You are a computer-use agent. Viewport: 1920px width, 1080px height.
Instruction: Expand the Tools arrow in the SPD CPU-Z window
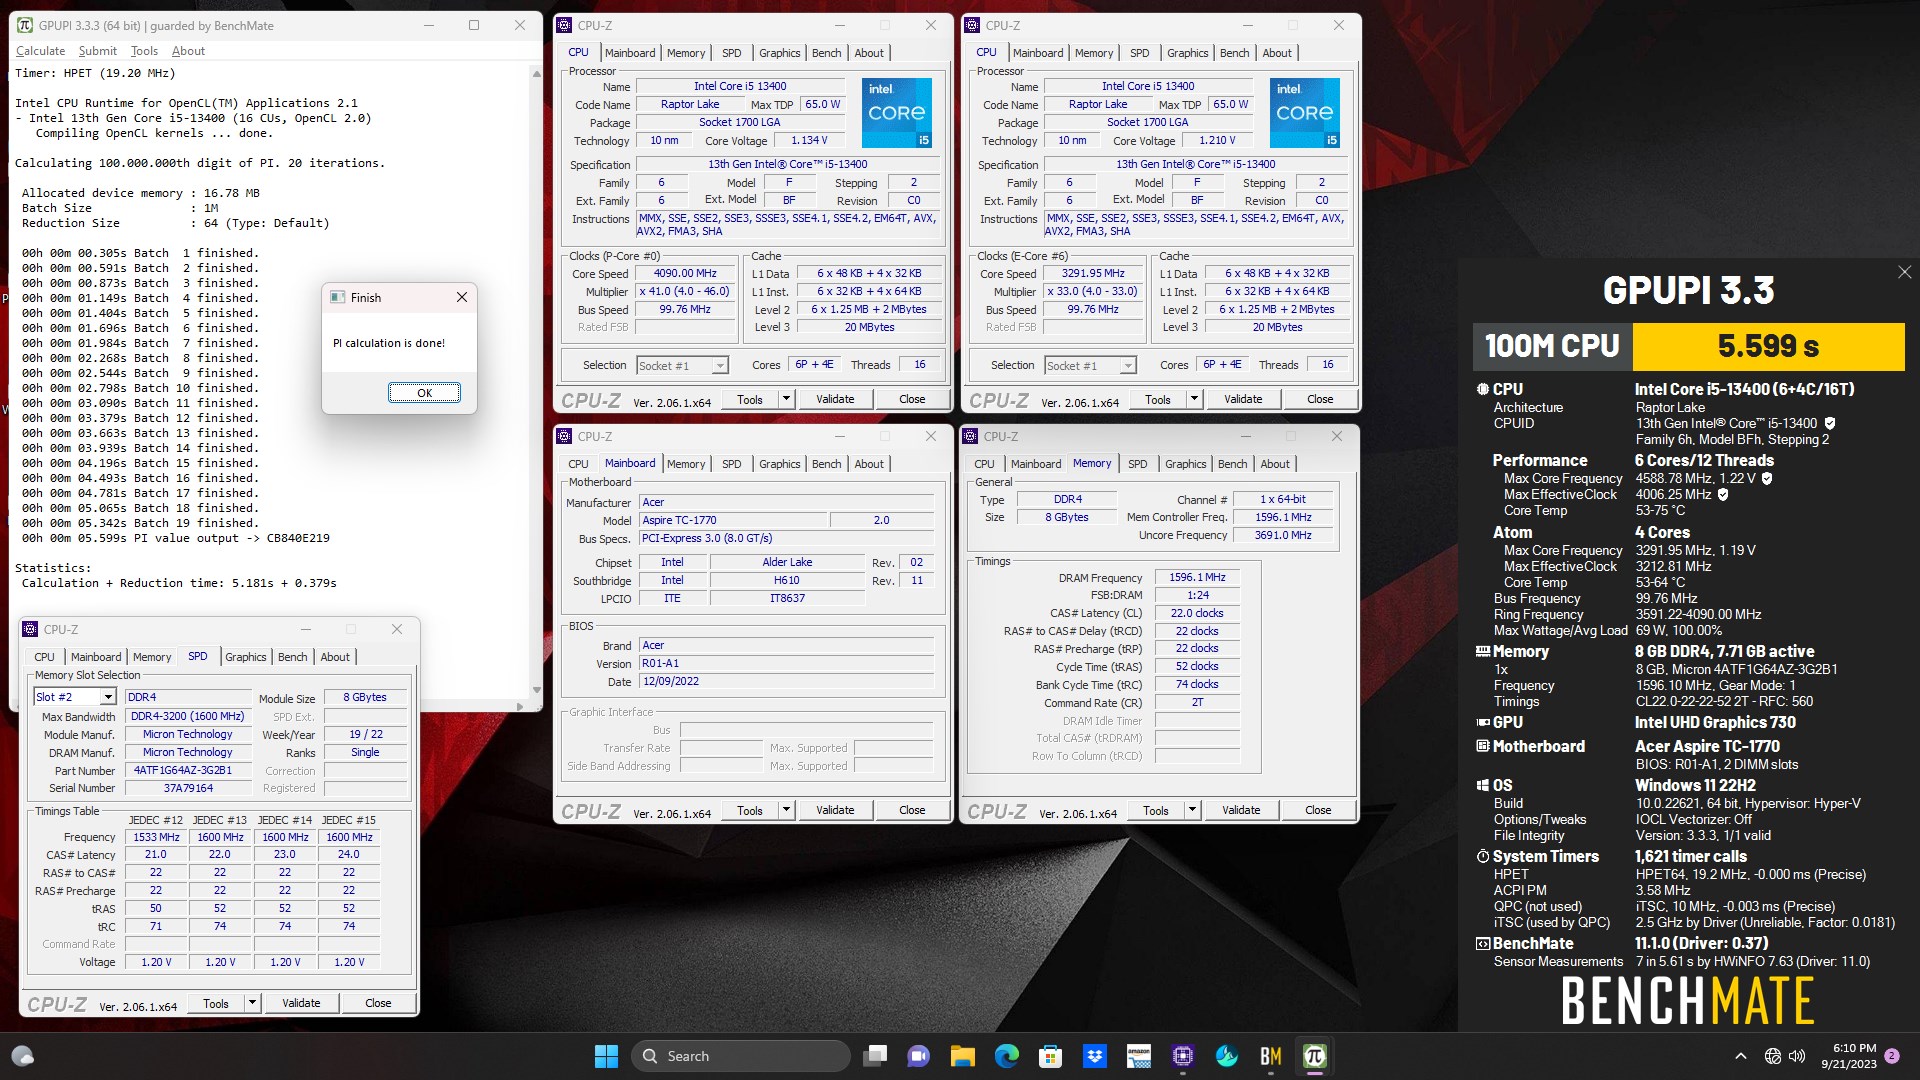tap(252, 1003)
